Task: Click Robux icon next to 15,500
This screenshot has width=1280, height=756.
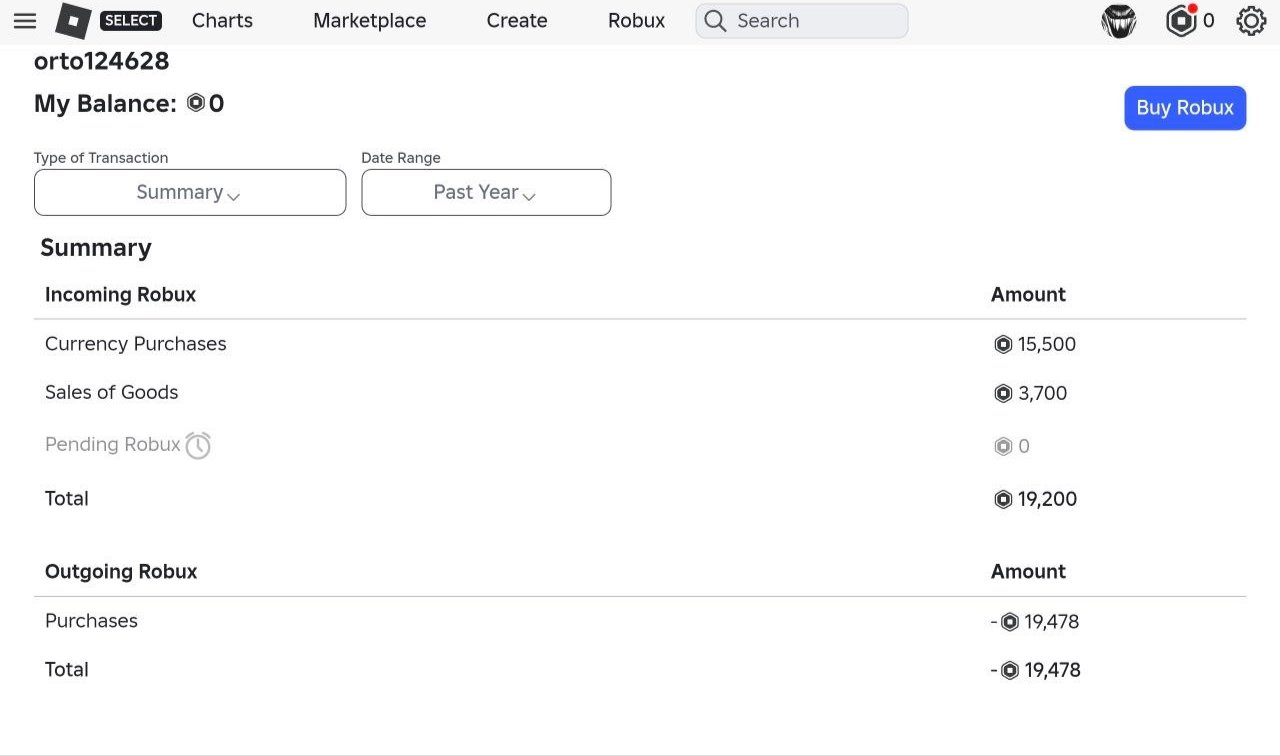Action: coord(1003,345)
